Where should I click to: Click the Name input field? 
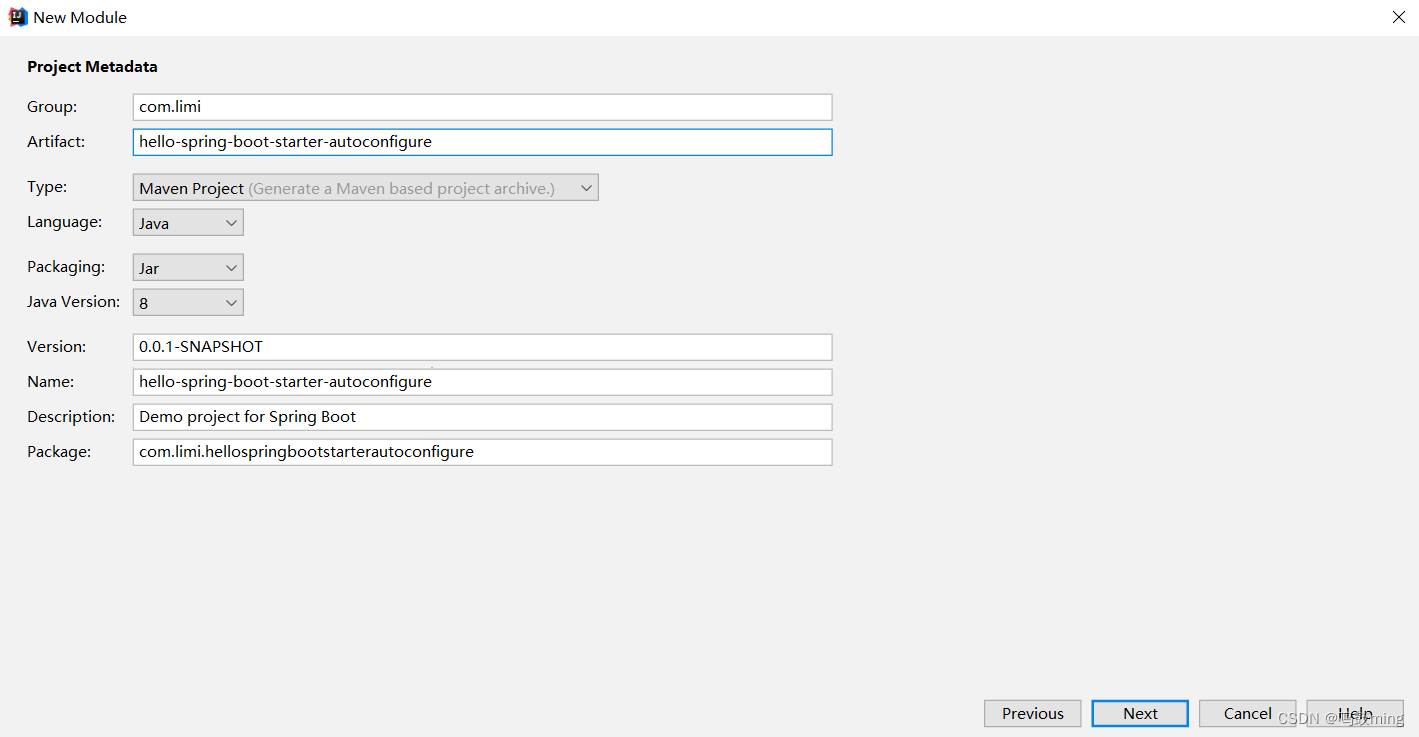coord(482,382)
